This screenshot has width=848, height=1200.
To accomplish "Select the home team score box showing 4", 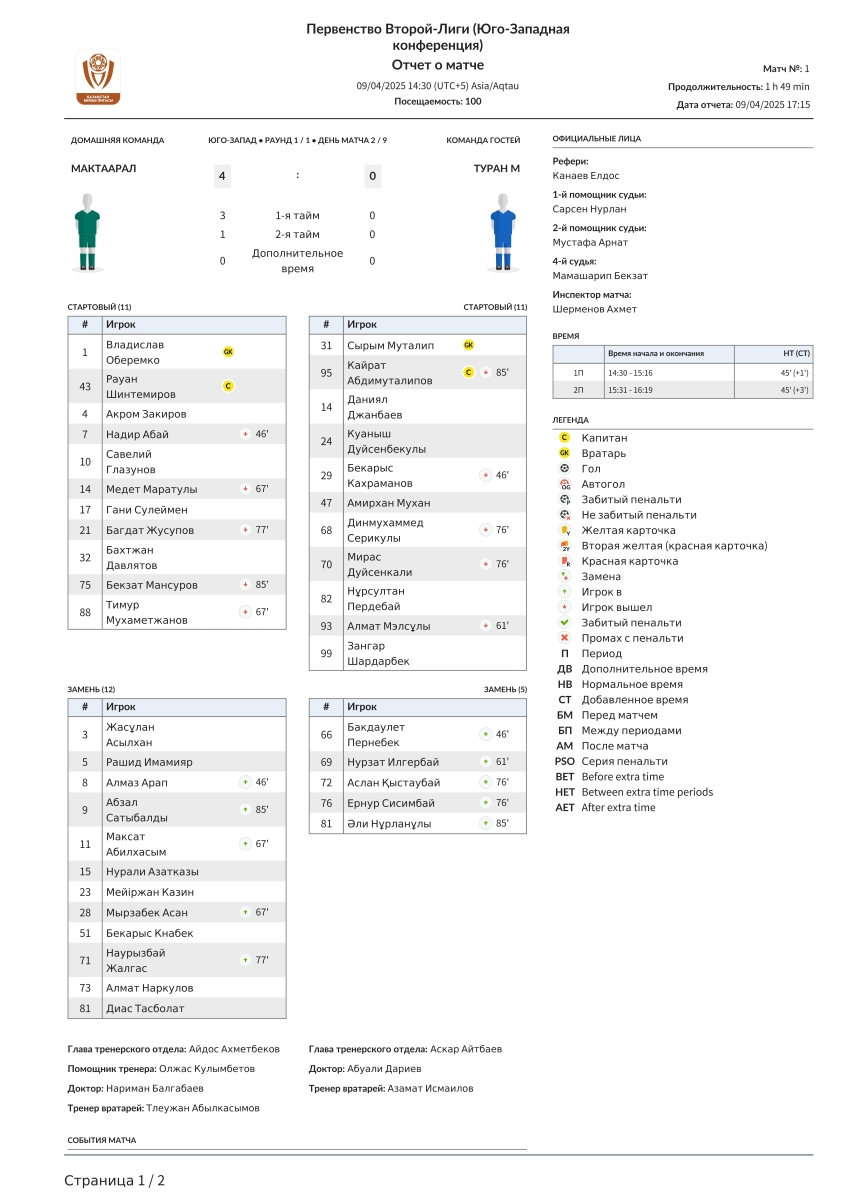I will pyautogui.click(x=222, y=176).
